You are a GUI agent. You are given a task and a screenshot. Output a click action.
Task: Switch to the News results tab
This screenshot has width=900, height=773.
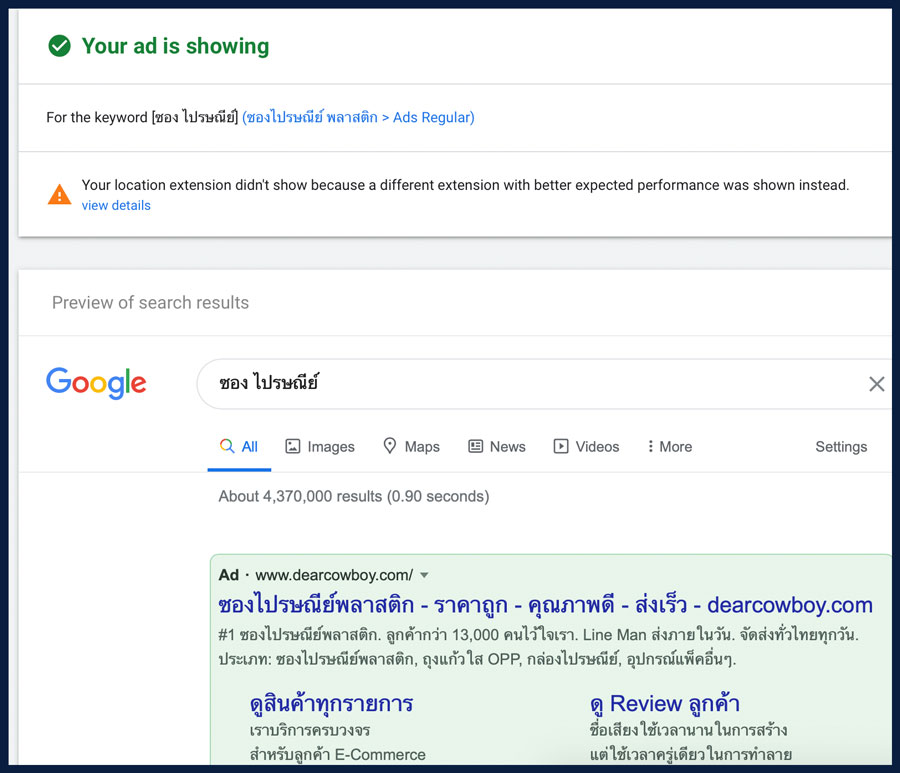(x=497, y=446)
